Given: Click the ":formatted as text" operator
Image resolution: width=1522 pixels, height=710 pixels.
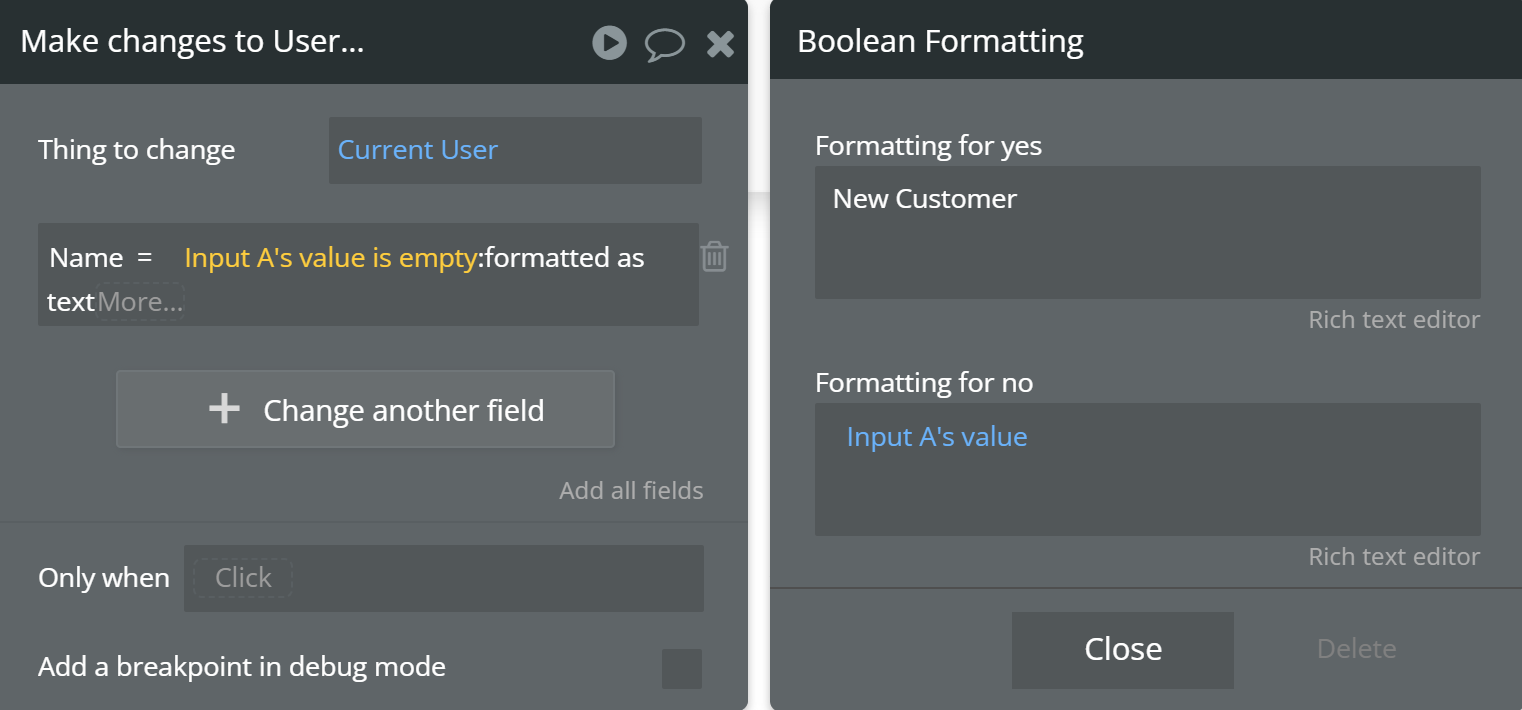Looking at the screenshot, I should (x=562, y=258).
